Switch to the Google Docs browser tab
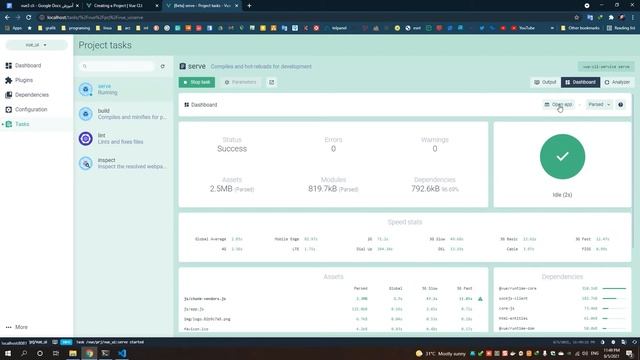This screenshot has height=360, width=640. 43,6
